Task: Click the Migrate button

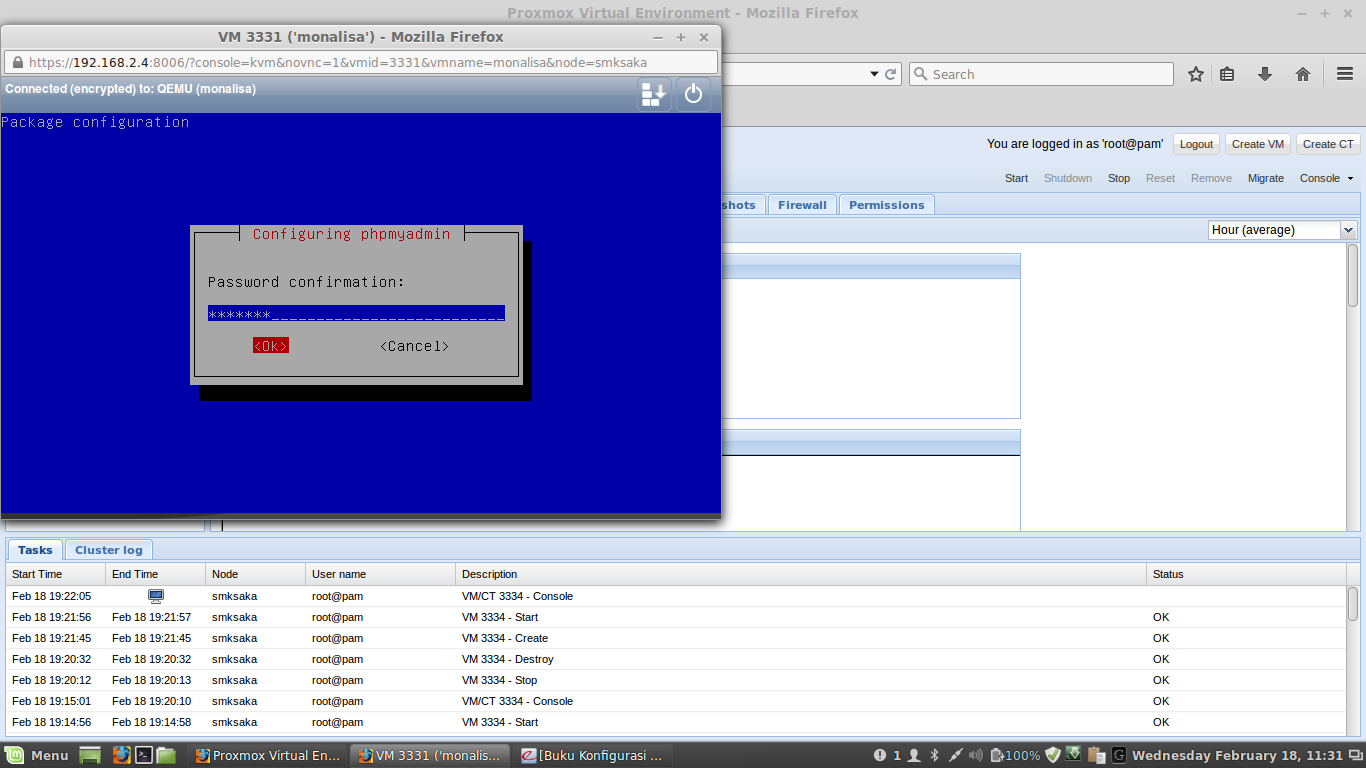Action: [1266, 178]
